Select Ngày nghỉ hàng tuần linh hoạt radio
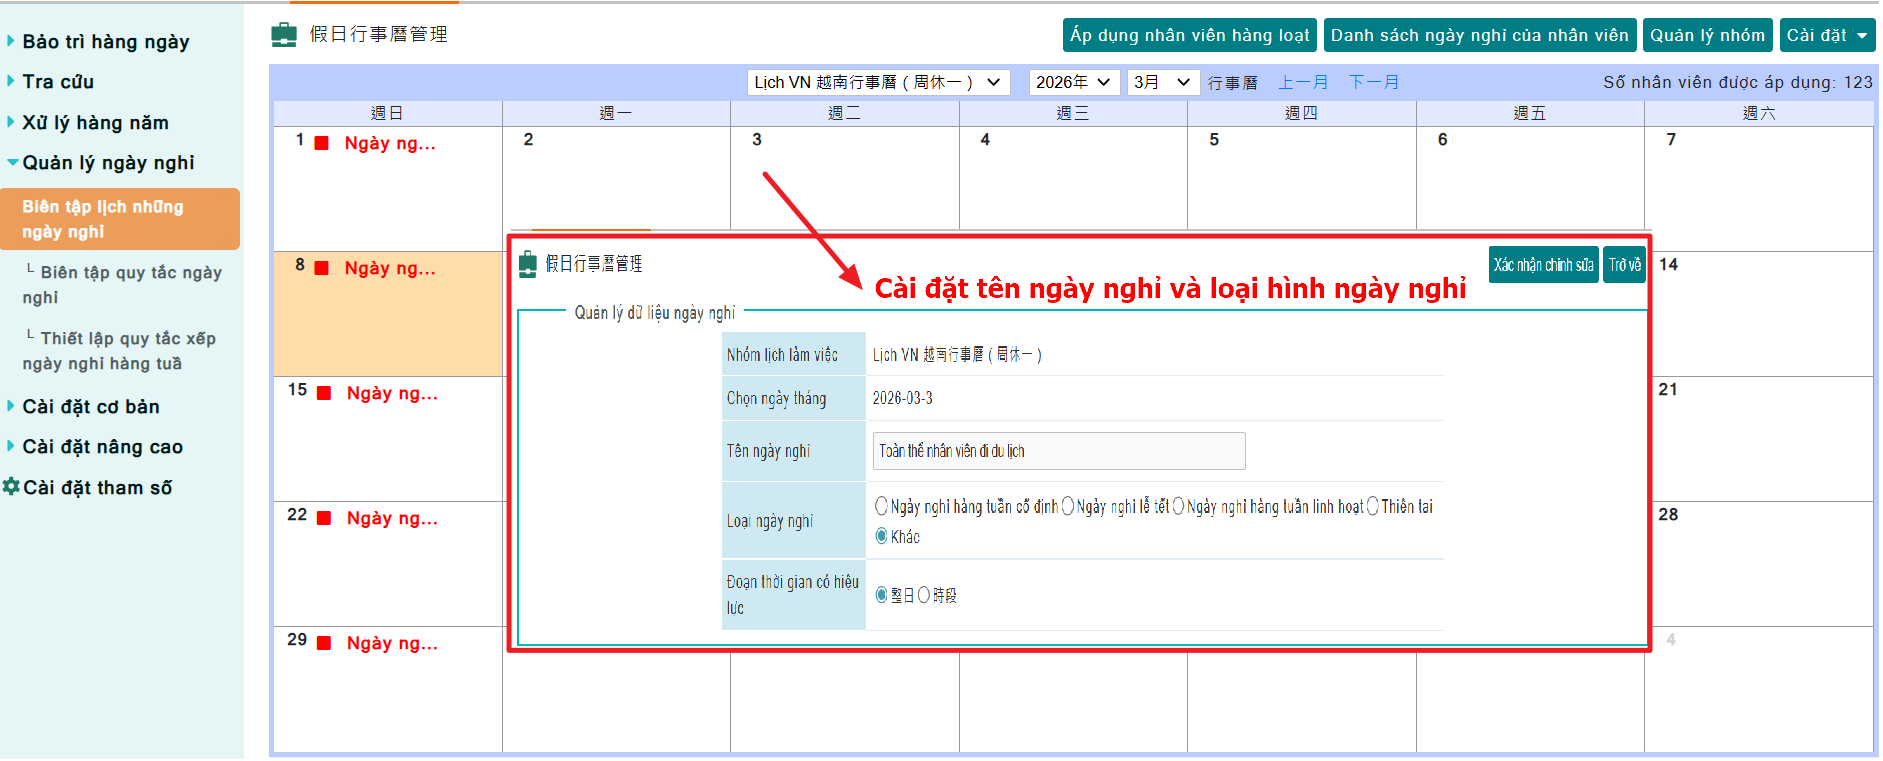The image size is (1883, 761). (1178, 506)
